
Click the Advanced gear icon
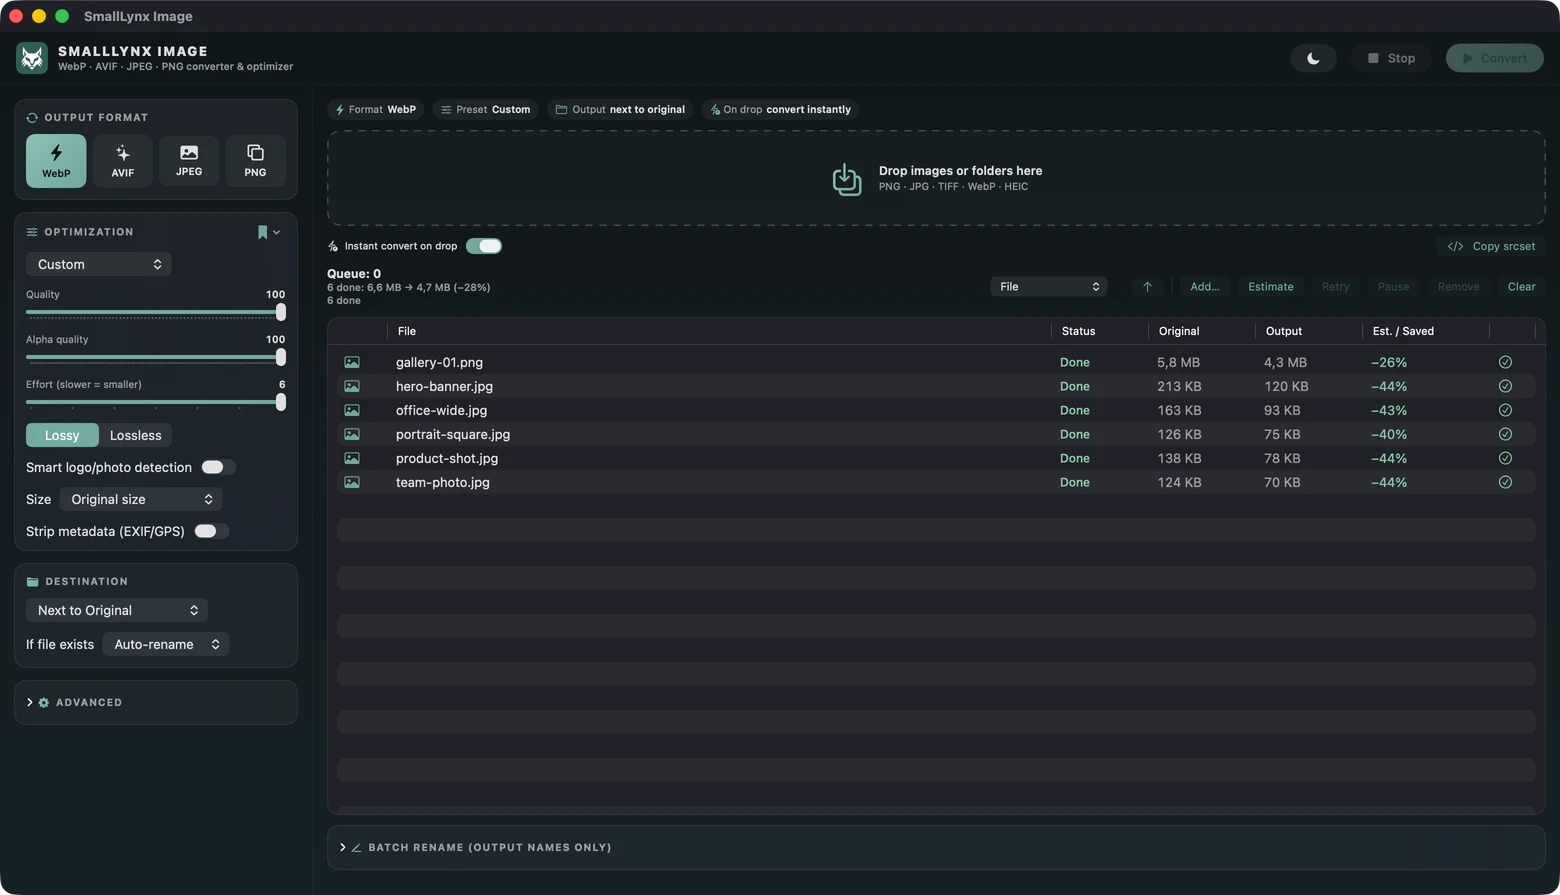tap(44, 703)
